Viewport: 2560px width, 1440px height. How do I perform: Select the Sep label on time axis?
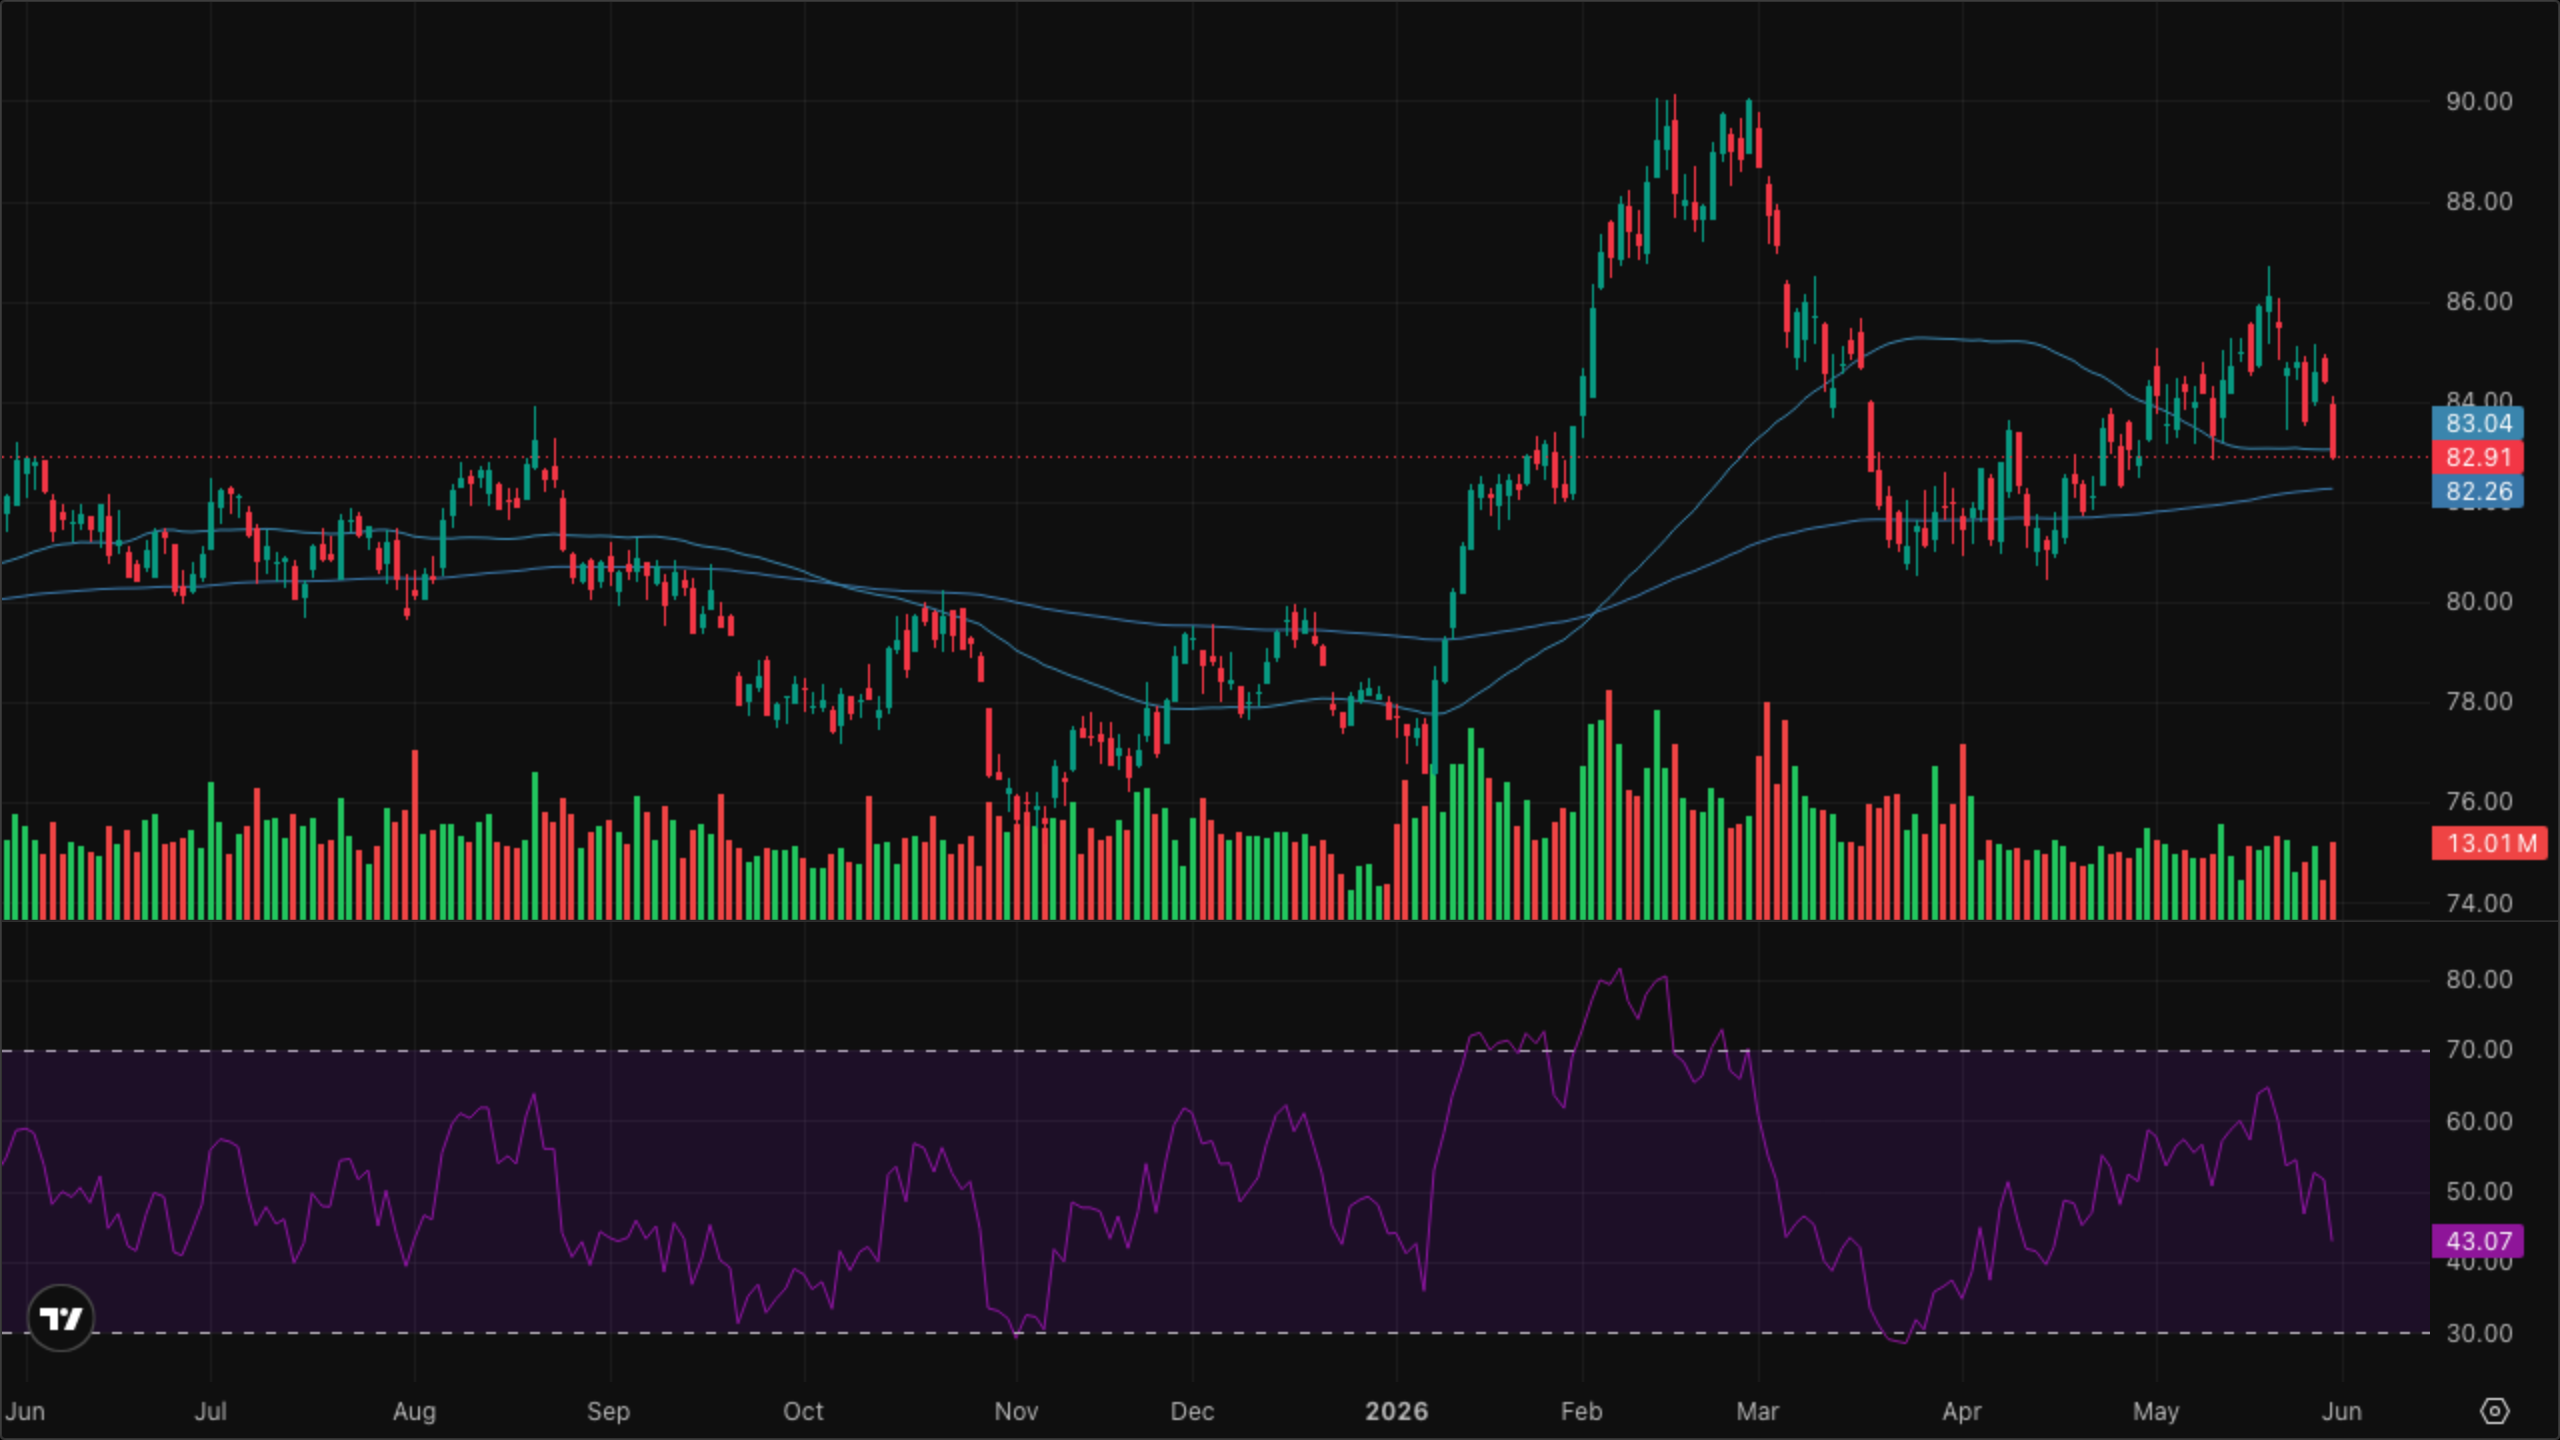[608, 1411]
